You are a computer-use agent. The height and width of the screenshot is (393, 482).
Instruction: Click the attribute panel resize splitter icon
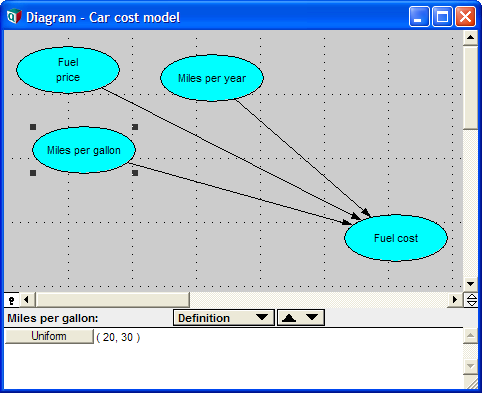pyautogui.click(x=471, y=300)
